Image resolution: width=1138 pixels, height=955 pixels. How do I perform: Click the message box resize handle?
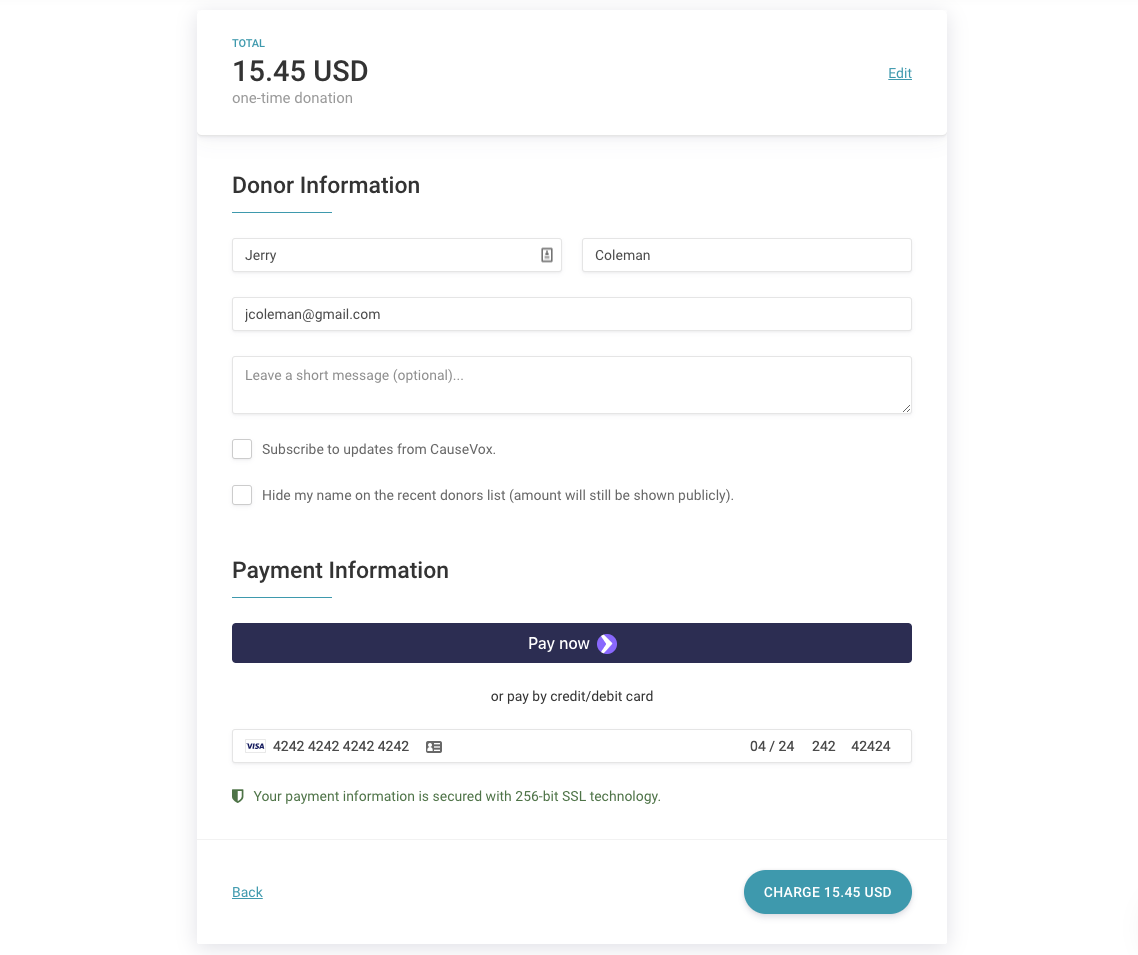pyautogui.click(x=906, y=408)
